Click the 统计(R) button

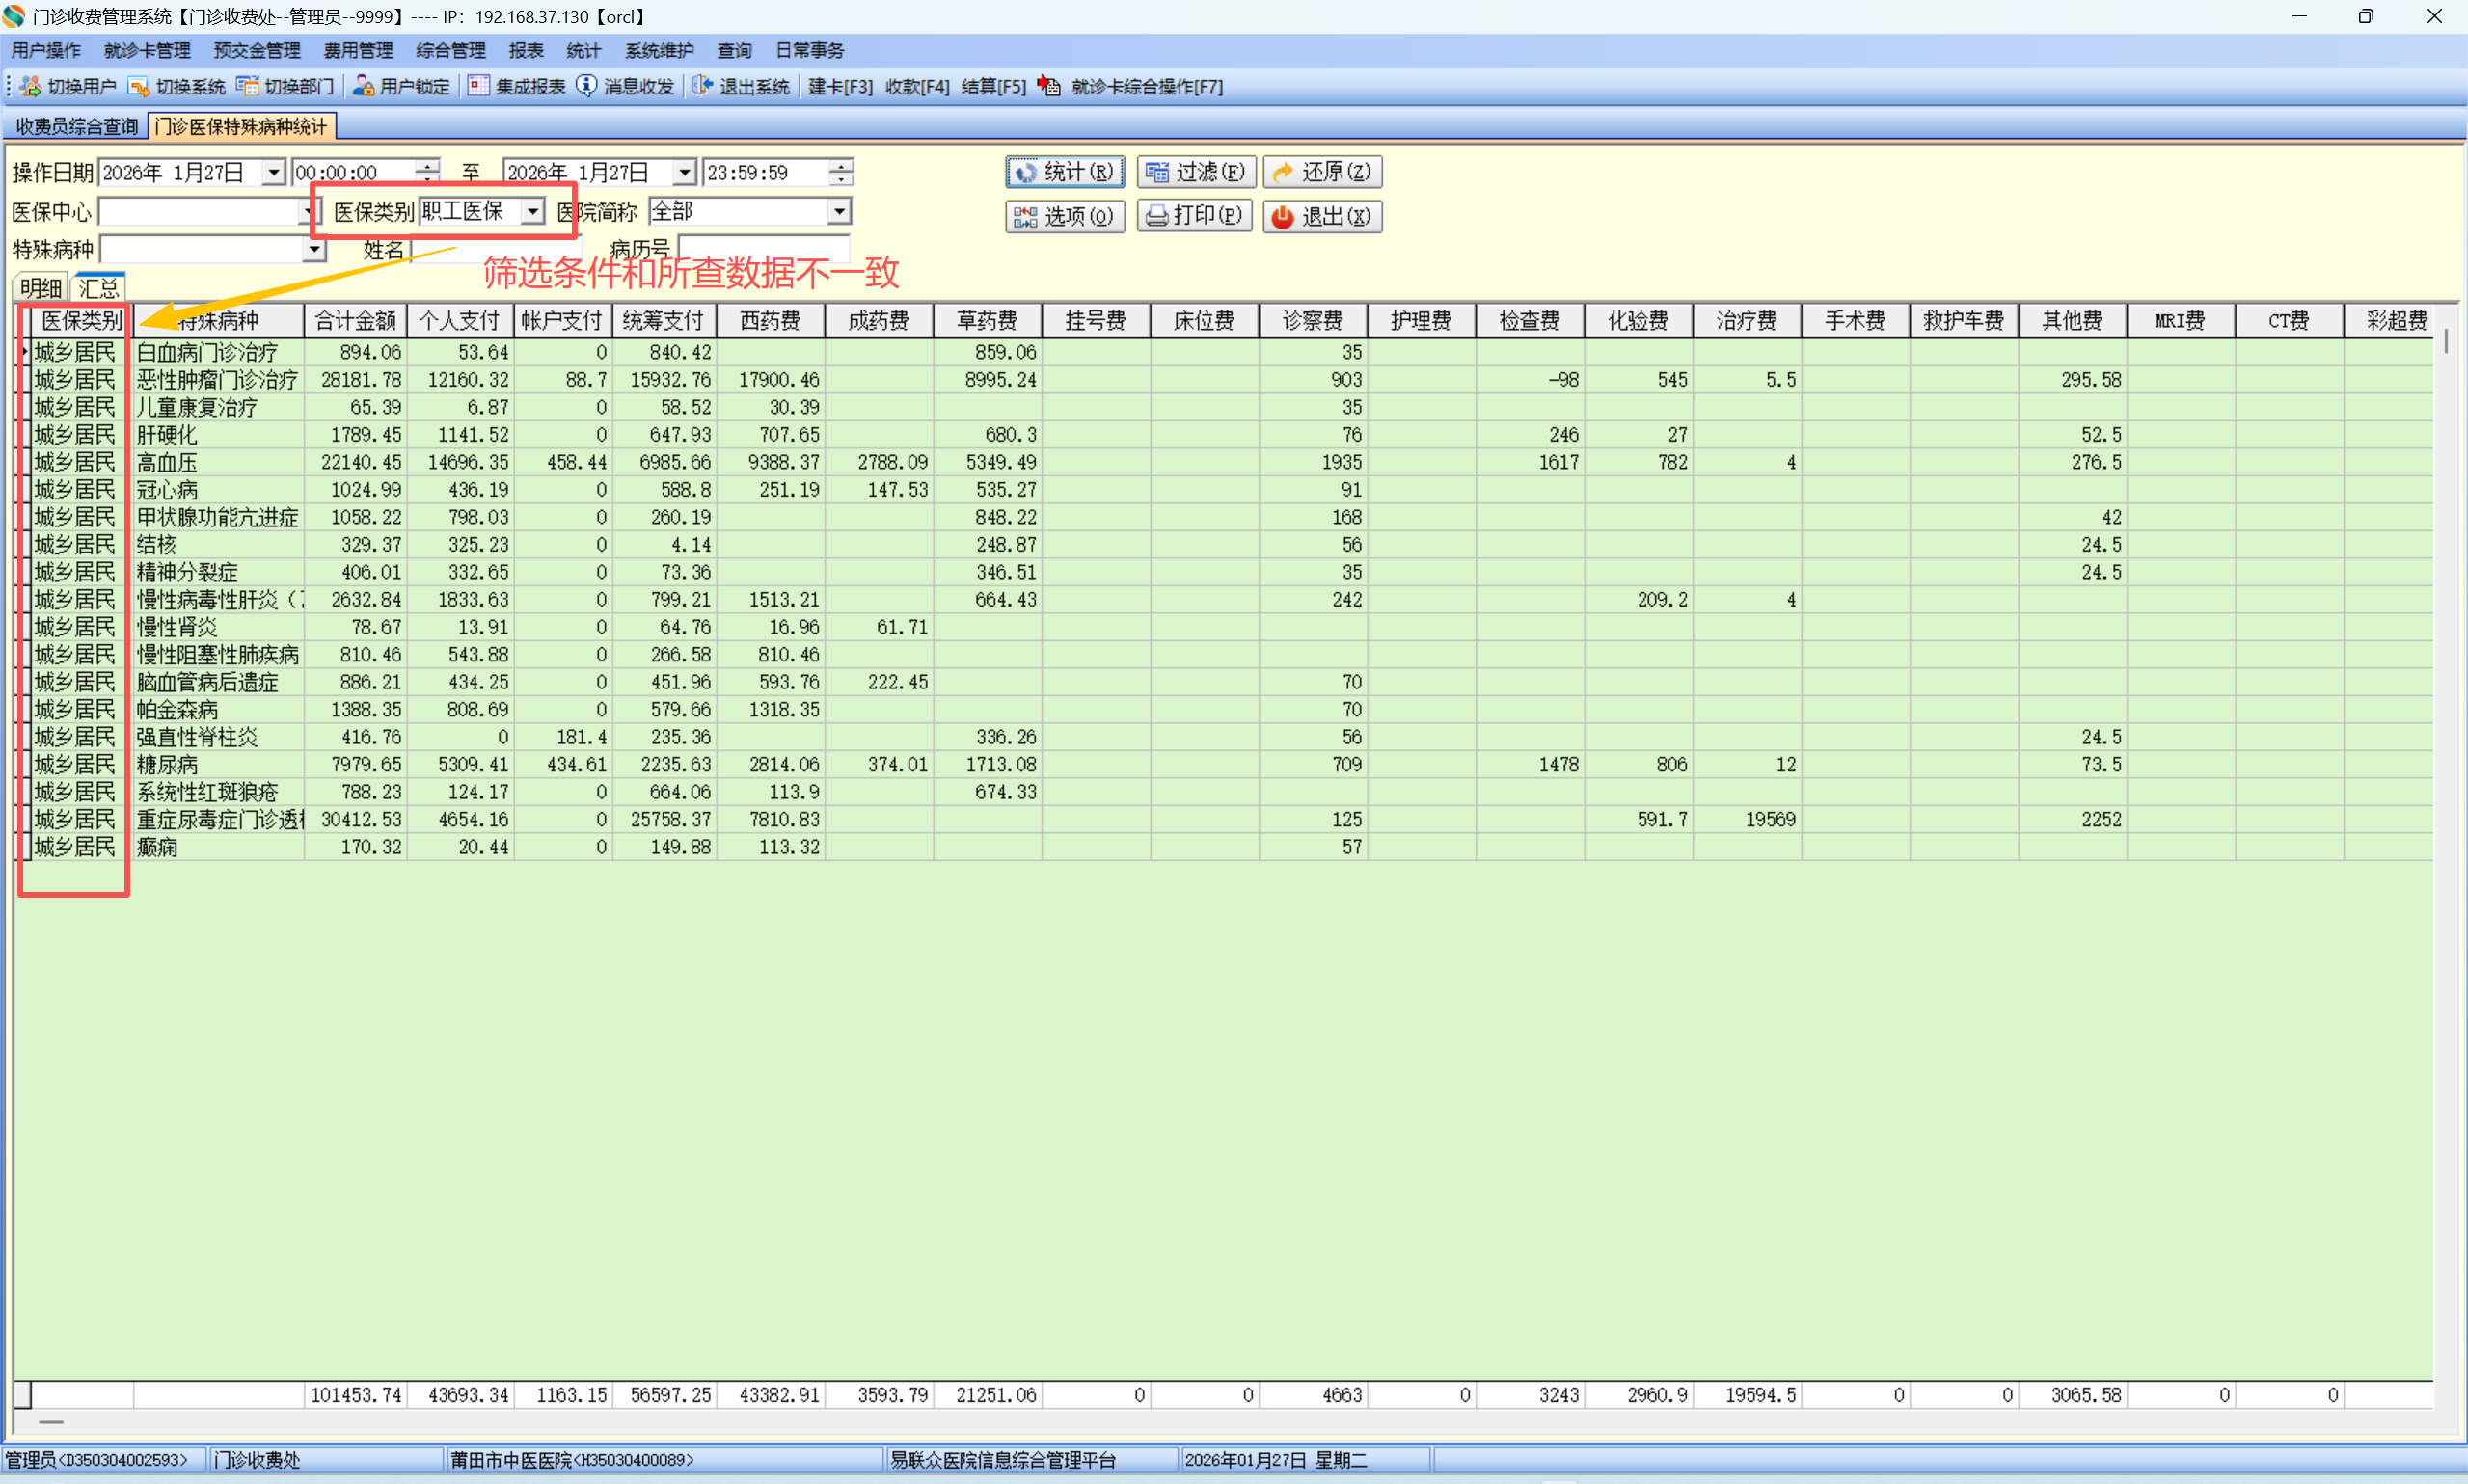pos(1064,172)
